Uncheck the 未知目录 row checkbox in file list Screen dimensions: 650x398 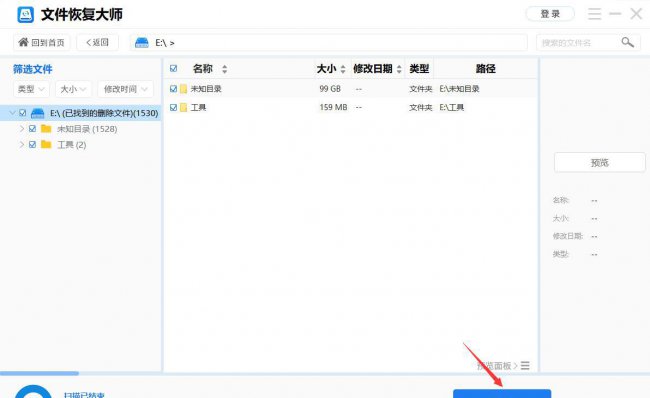click(x=173, y=89)
